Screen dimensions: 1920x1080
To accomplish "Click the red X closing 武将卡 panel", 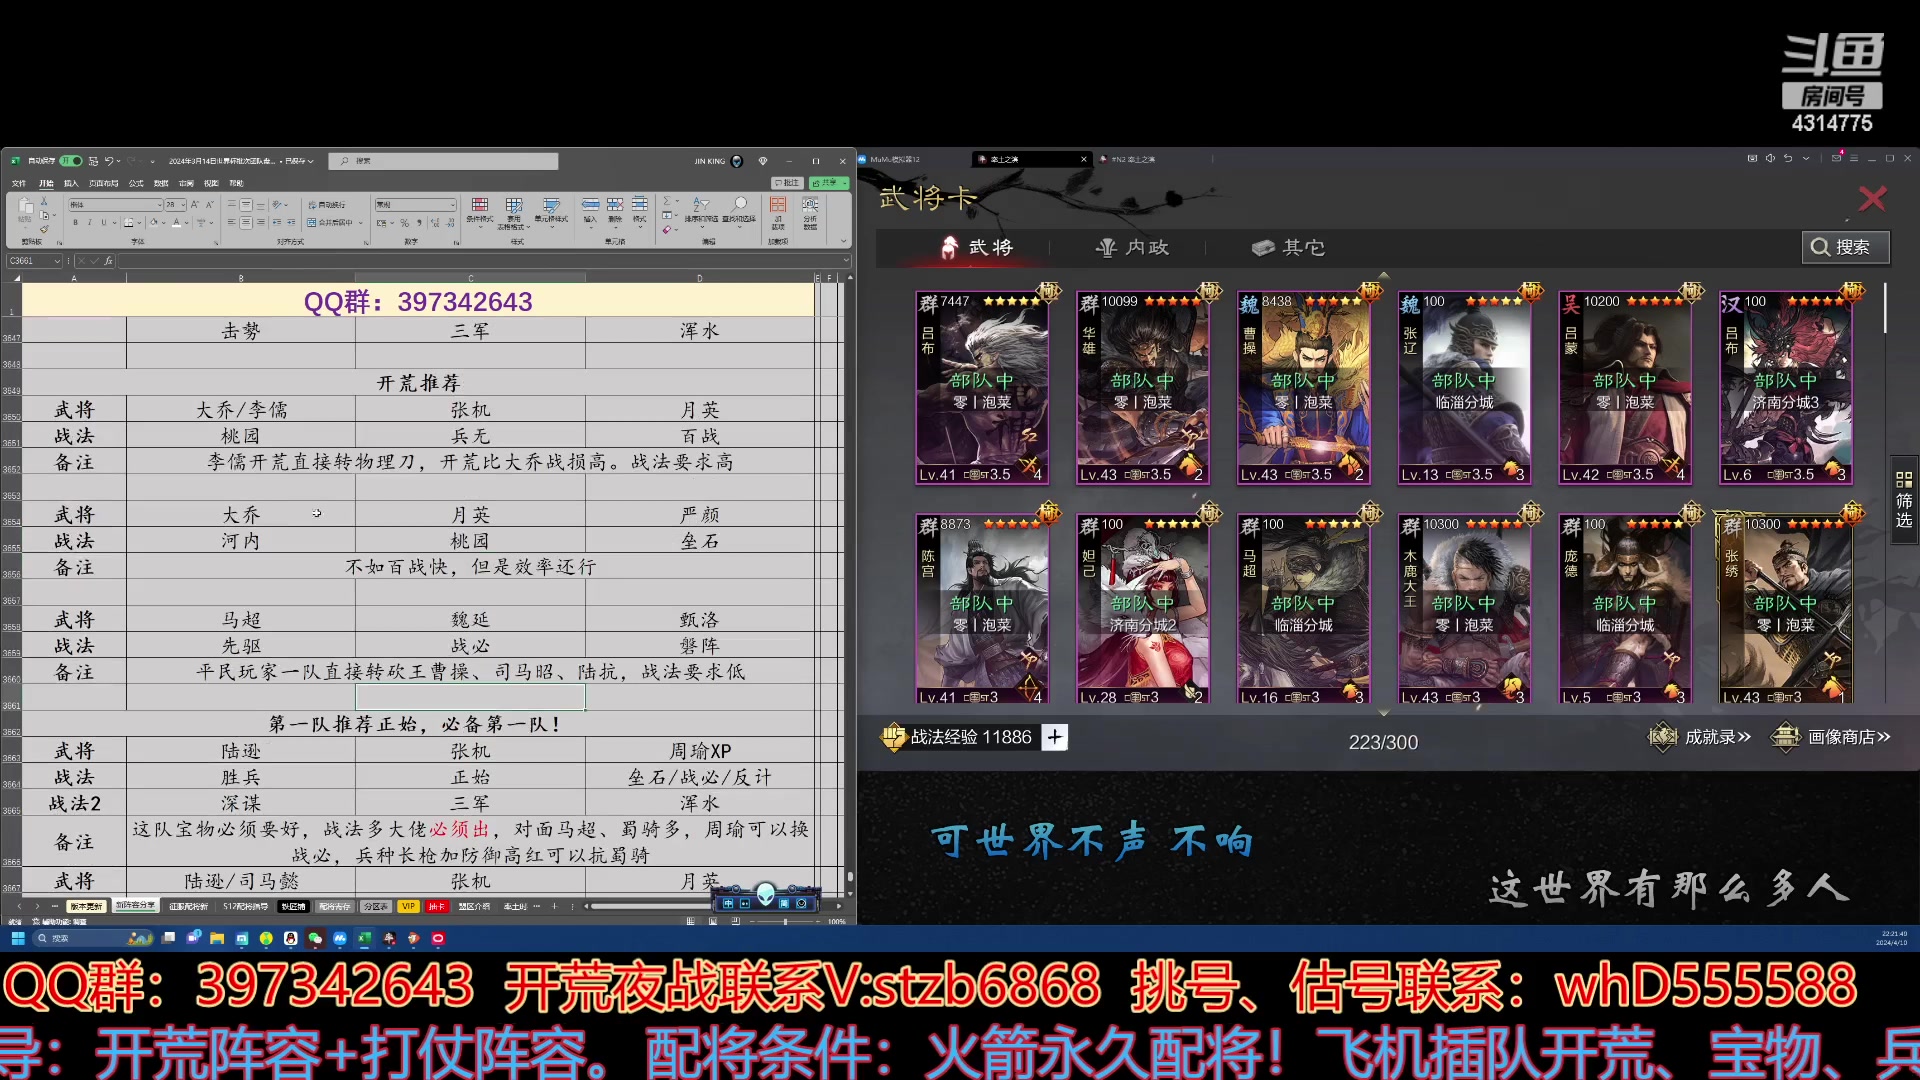I will [x=1872, y=199].
